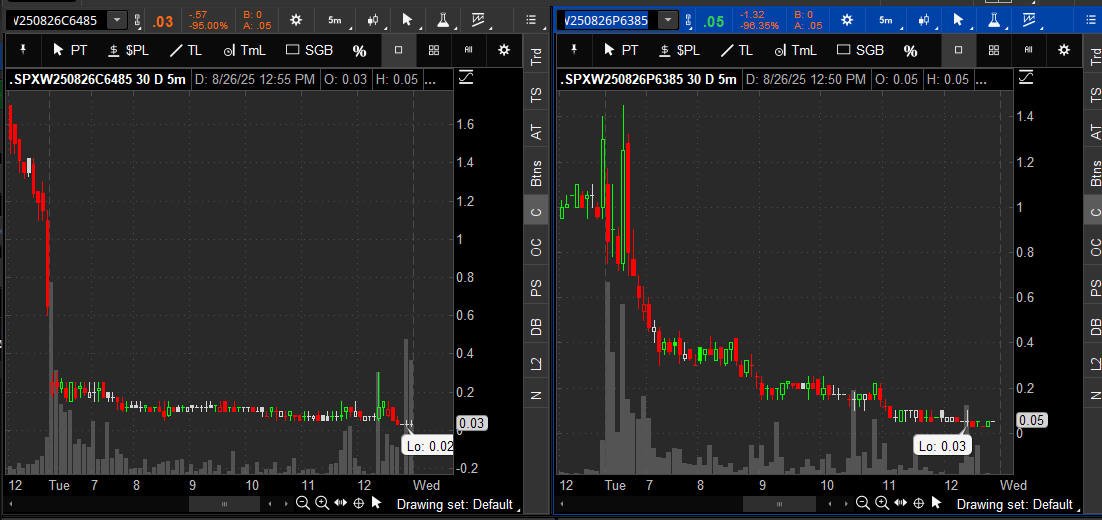The image size is (1102, 520).
Task: Open Drawing set: Default menu in left chart
Action: [x=455, y=504]
